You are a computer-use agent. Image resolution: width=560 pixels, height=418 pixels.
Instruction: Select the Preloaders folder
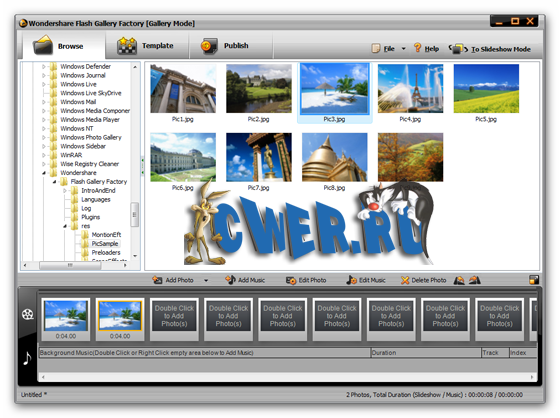coord(106,253)
